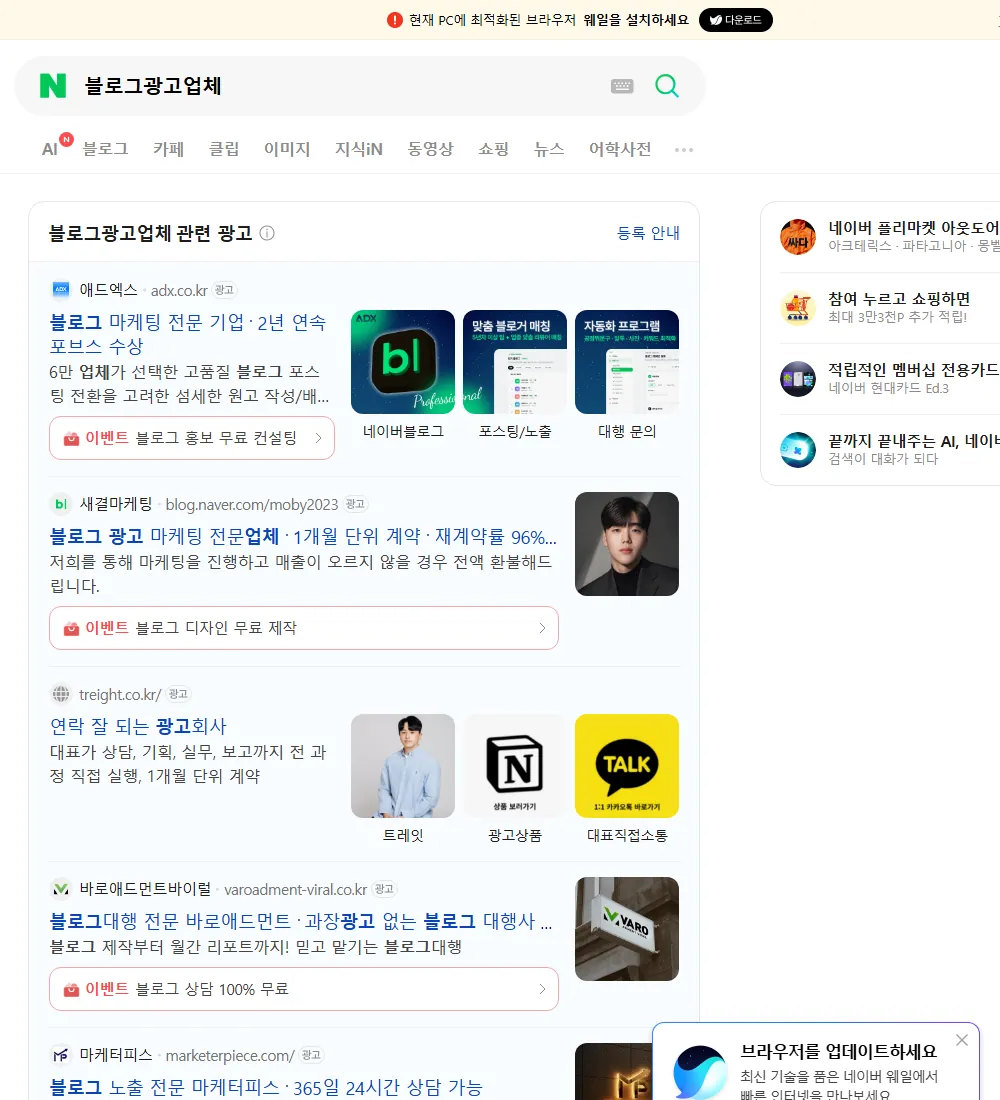Click varoadment-viral.co.kr URL
This screenshot has width=1000, height=1100.
pos(295,890)
